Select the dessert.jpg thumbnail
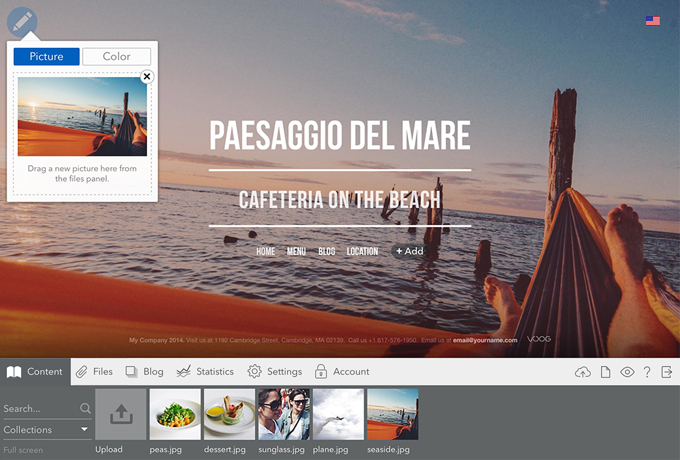Viewport: 680px width, 460px height. tap(229, 415)
